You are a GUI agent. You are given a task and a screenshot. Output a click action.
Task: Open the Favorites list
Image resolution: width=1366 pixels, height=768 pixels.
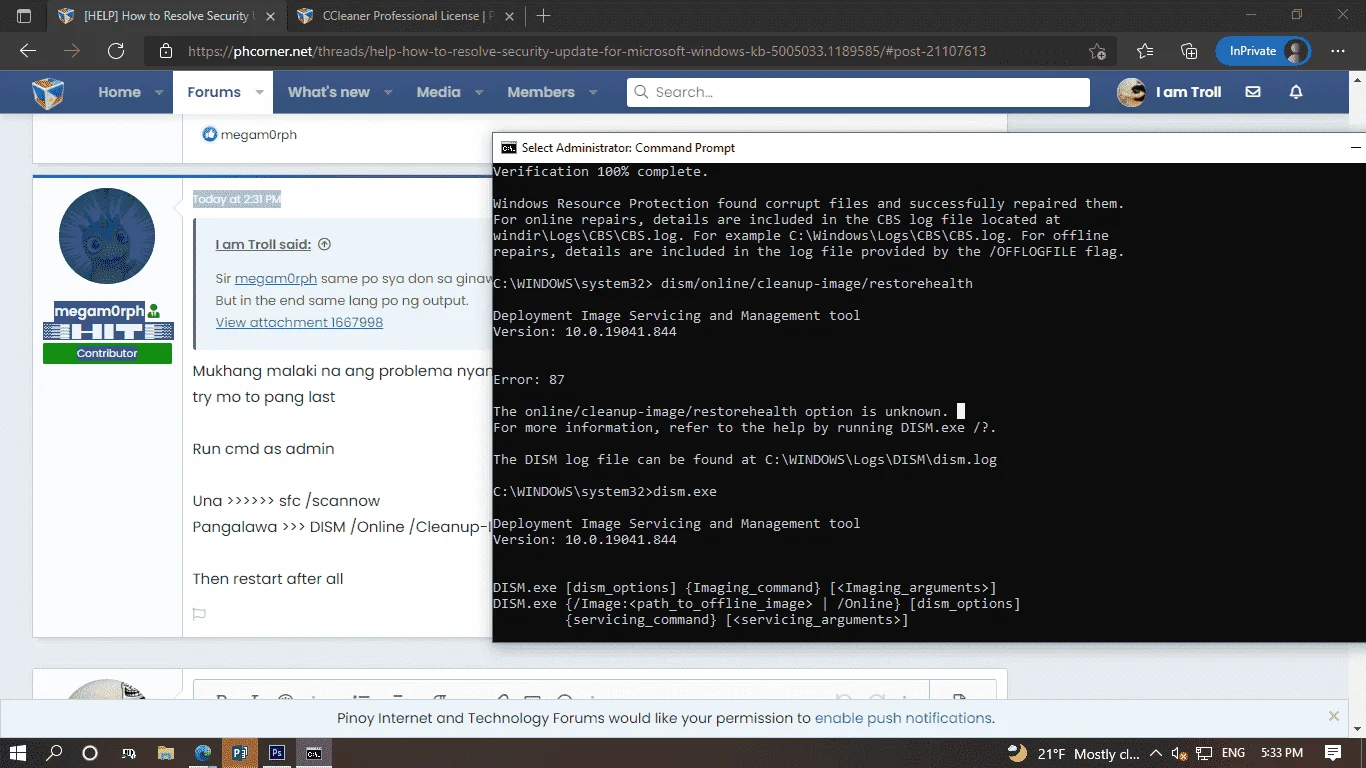(x=1145, y=51)
